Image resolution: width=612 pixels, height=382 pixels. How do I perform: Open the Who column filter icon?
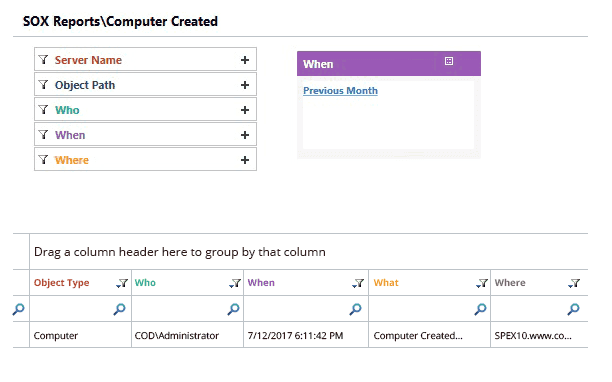coord(235,283)
